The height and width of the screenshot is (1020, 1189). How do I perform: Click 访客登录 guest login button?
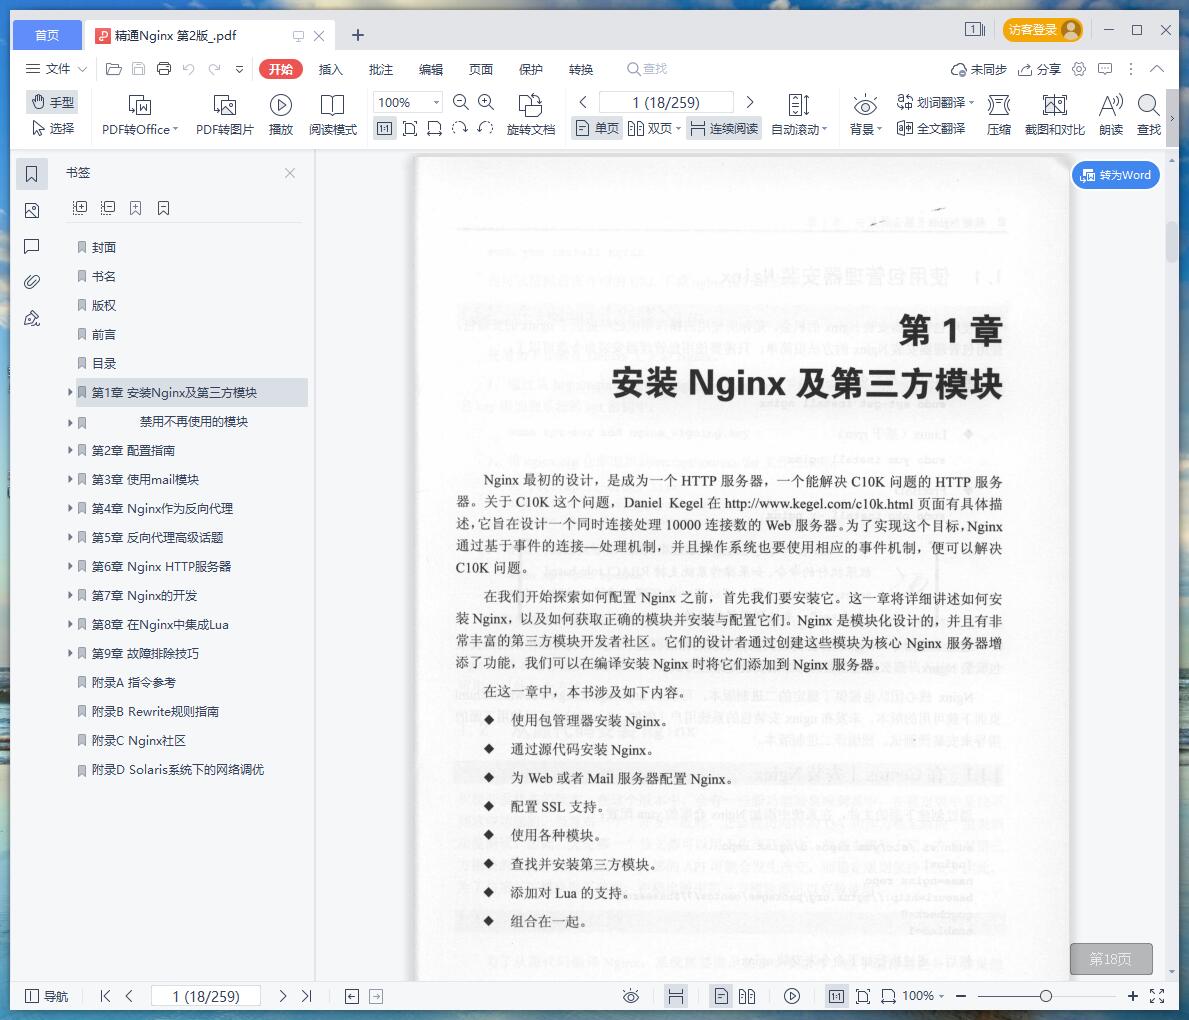click(x=1043, y=30)
